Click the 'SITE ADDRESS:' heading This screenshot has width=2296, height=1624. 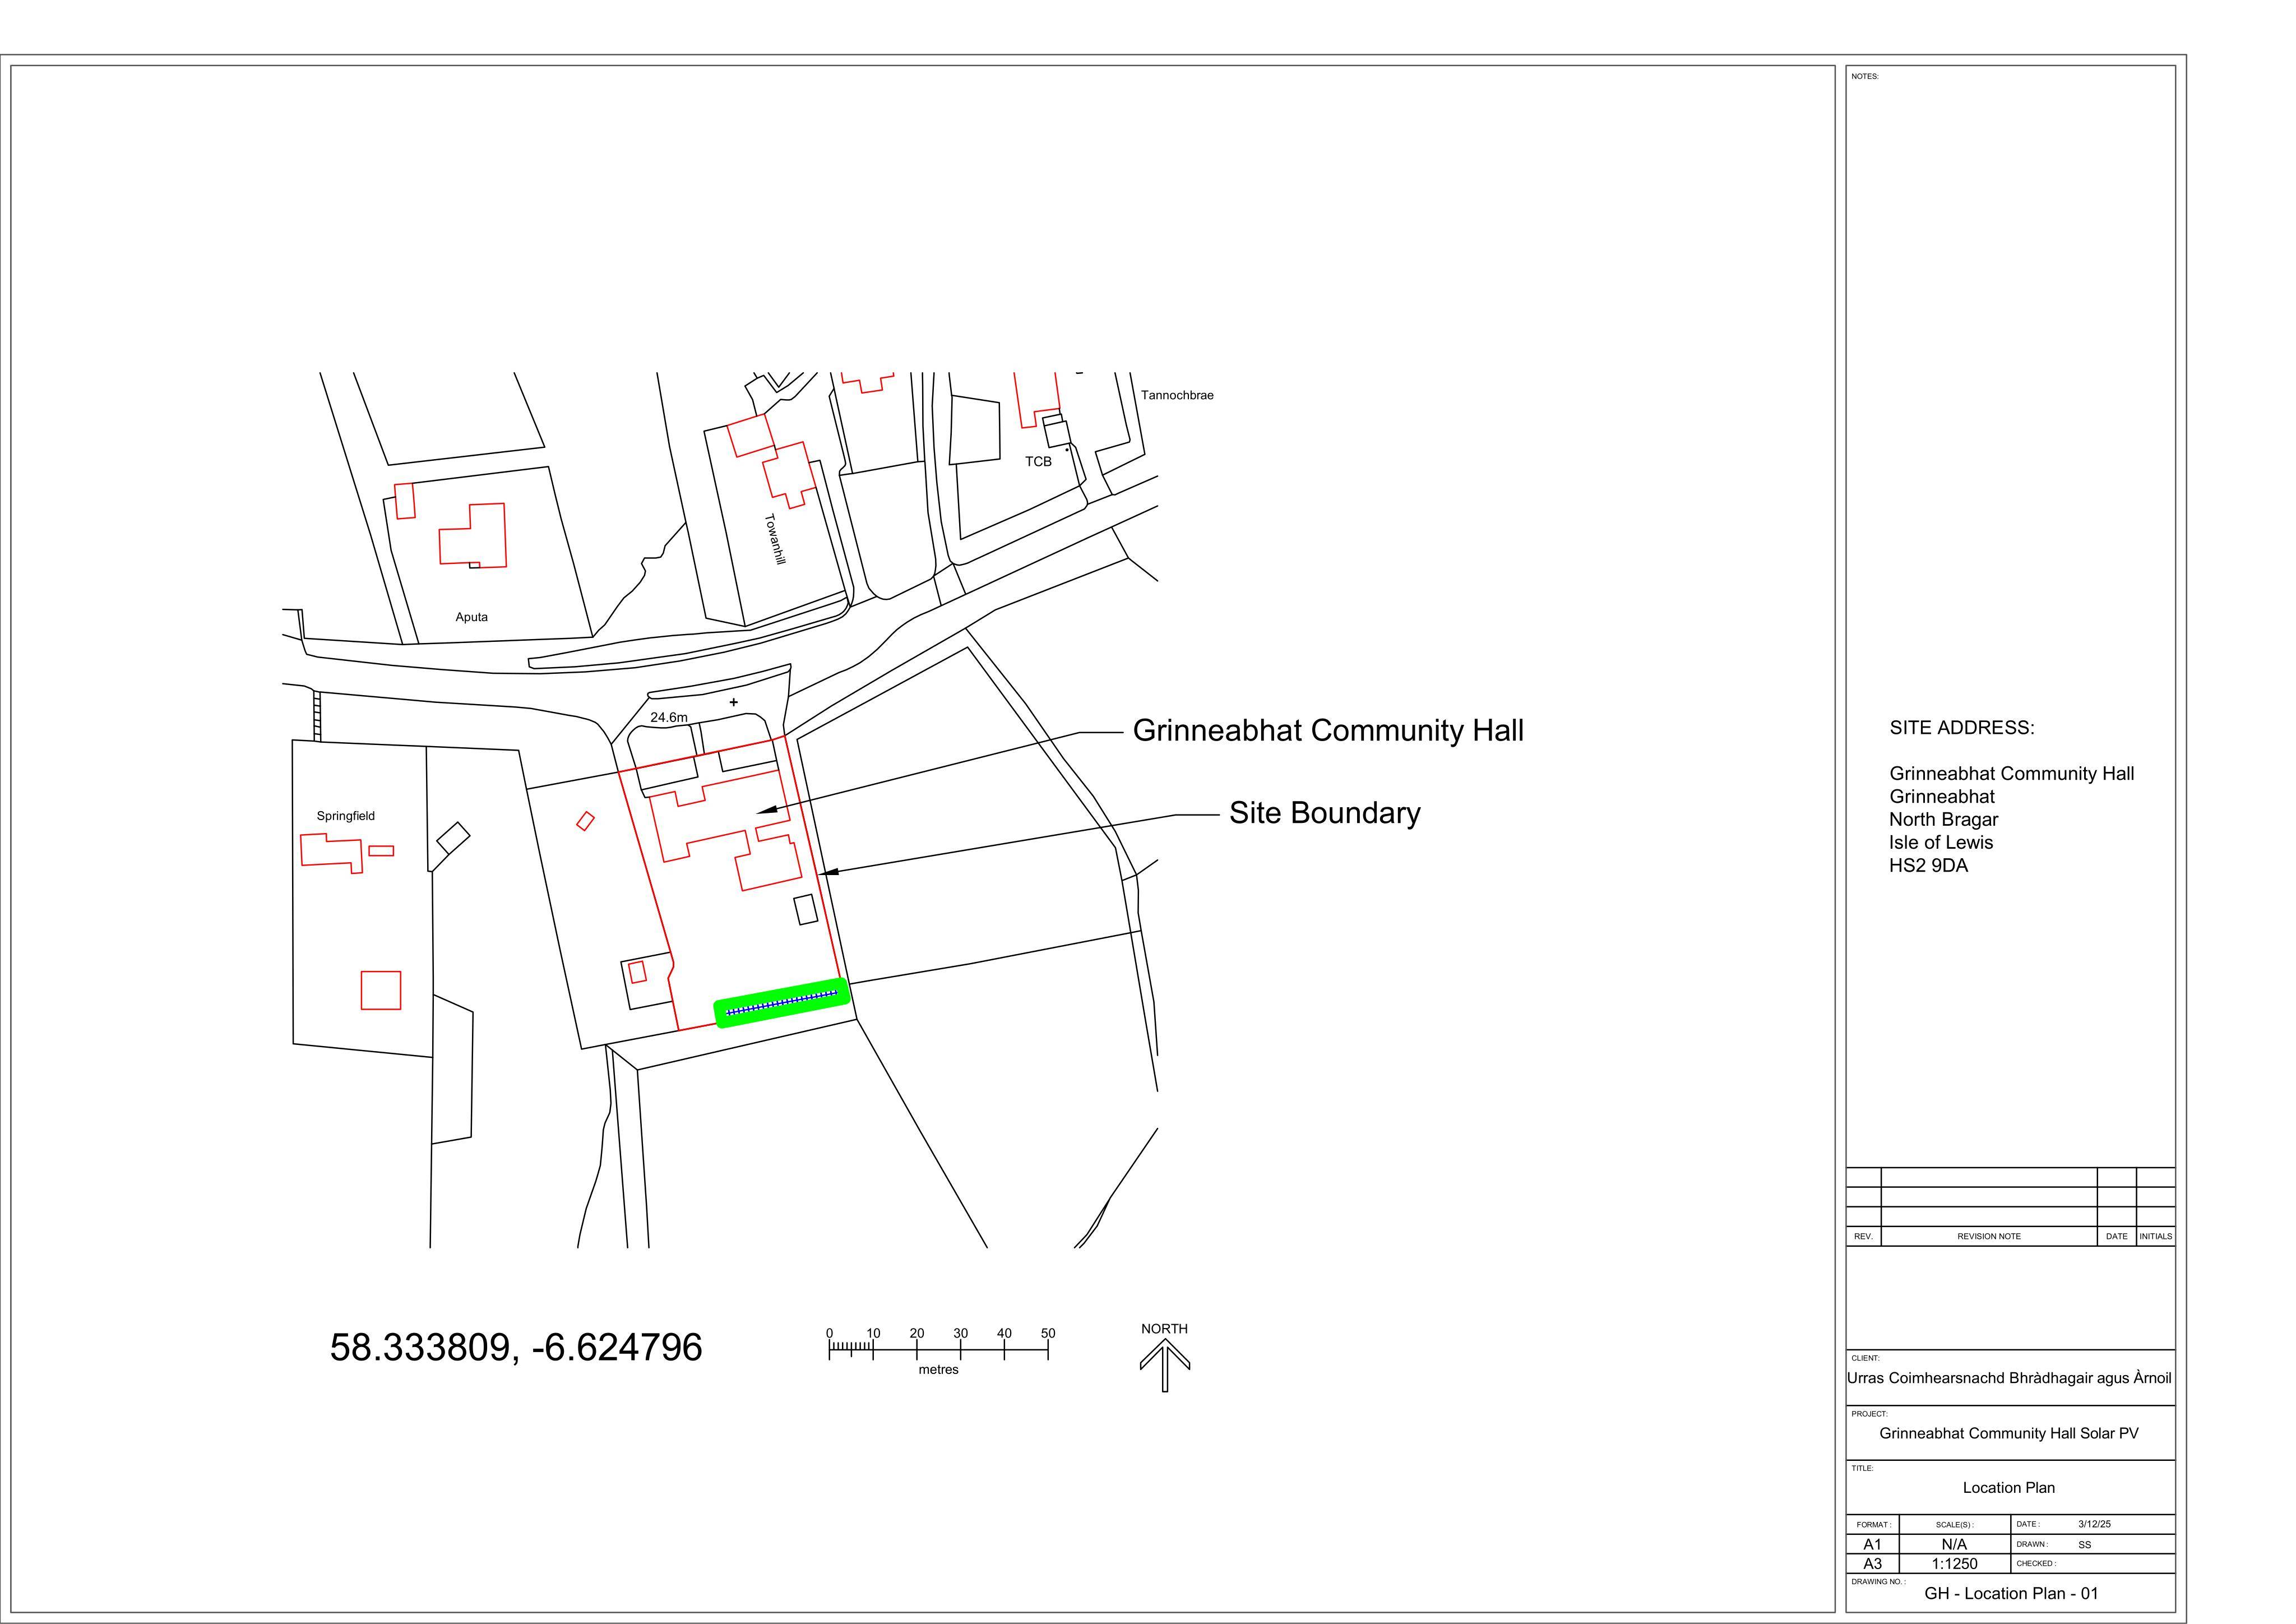click(x=1962, y=728)
